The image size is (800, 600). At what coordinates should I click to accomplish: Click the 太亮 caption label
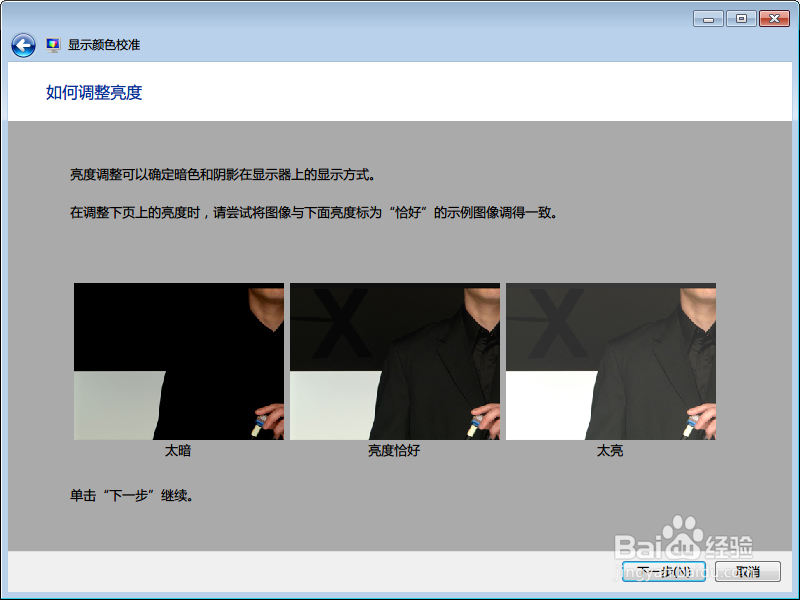coord(610,450)
